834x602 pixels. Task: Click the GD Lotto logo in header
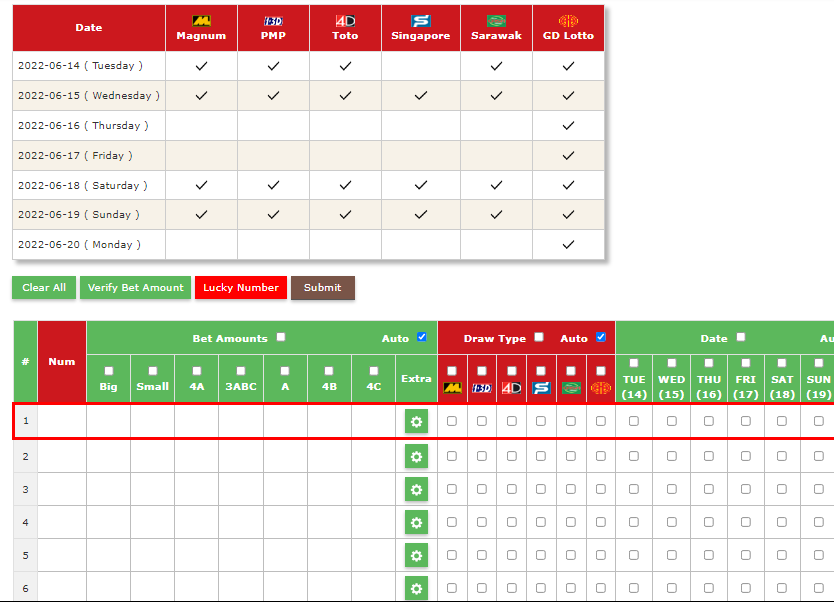[x=568, y=21]
